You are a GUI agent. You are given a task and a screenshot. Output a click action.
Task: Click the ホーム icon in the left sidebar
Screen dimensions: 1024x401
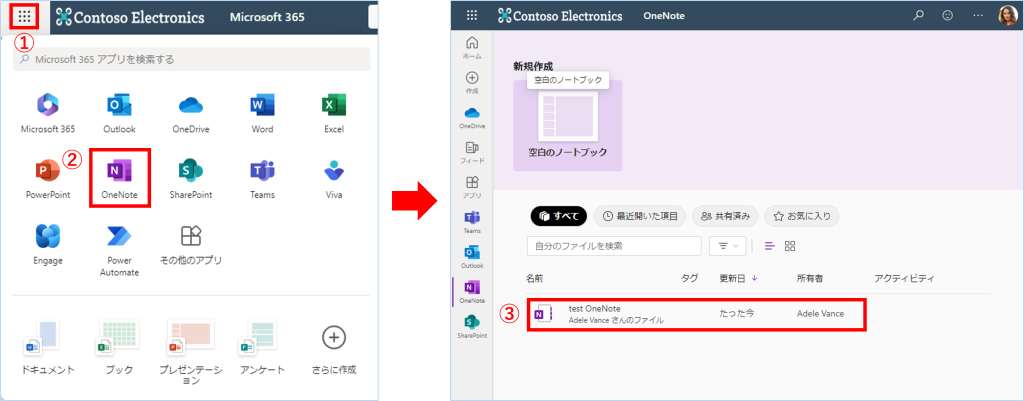coord(472,46)
